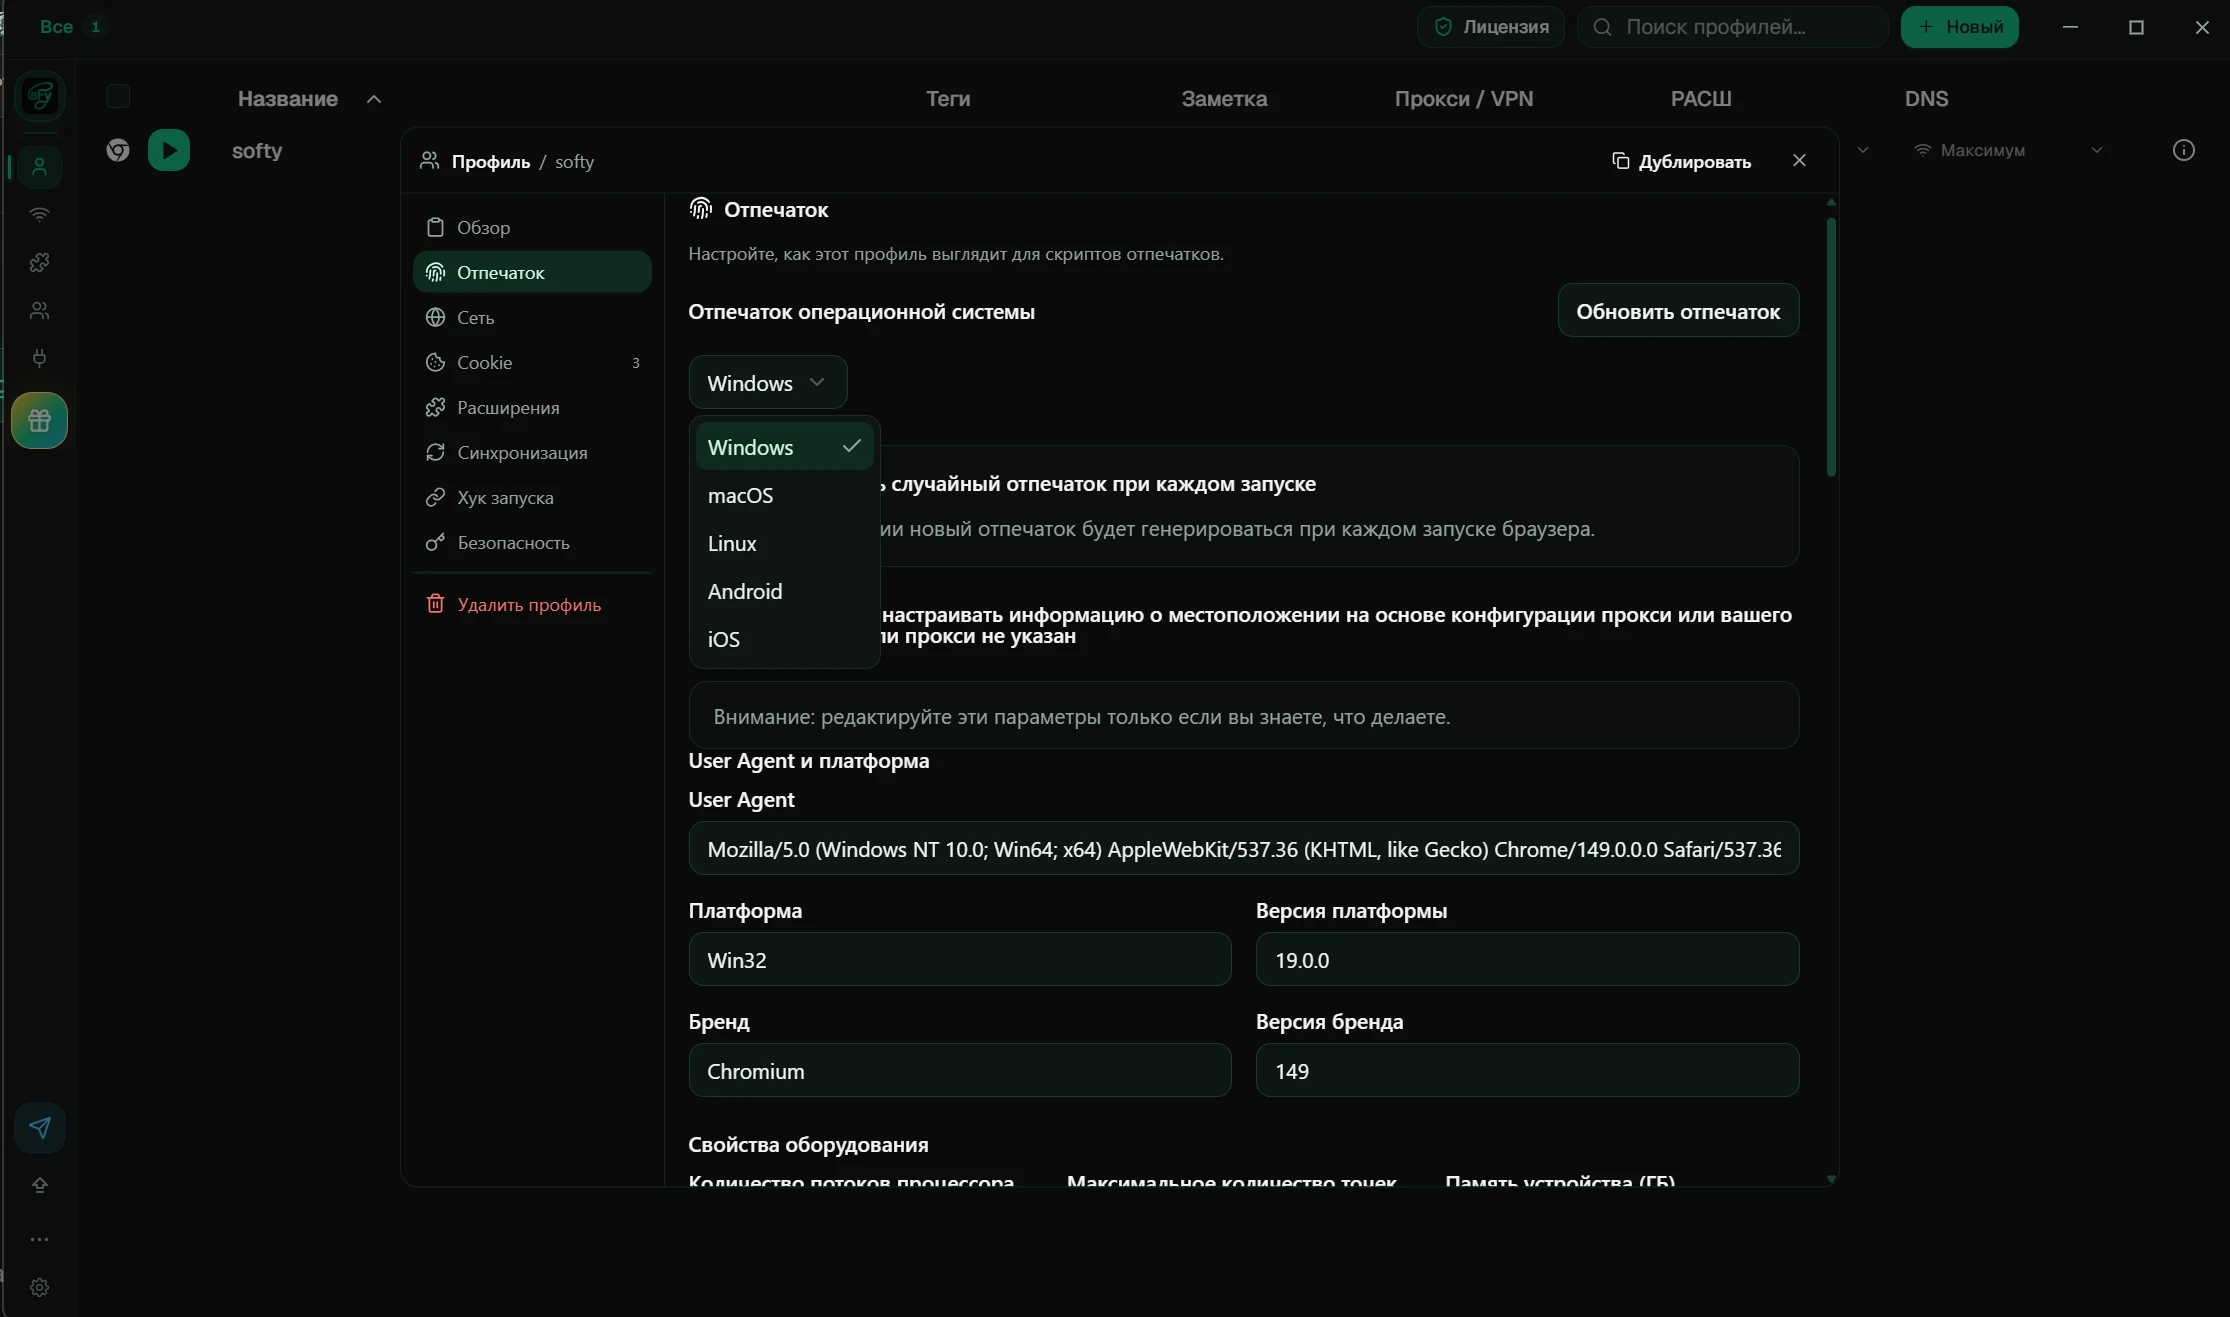This screenshot has width=2230, height=1317.
Task: Click the fingerprint icon beside Отпечаток heading
Action: click(x=701, y=208)
